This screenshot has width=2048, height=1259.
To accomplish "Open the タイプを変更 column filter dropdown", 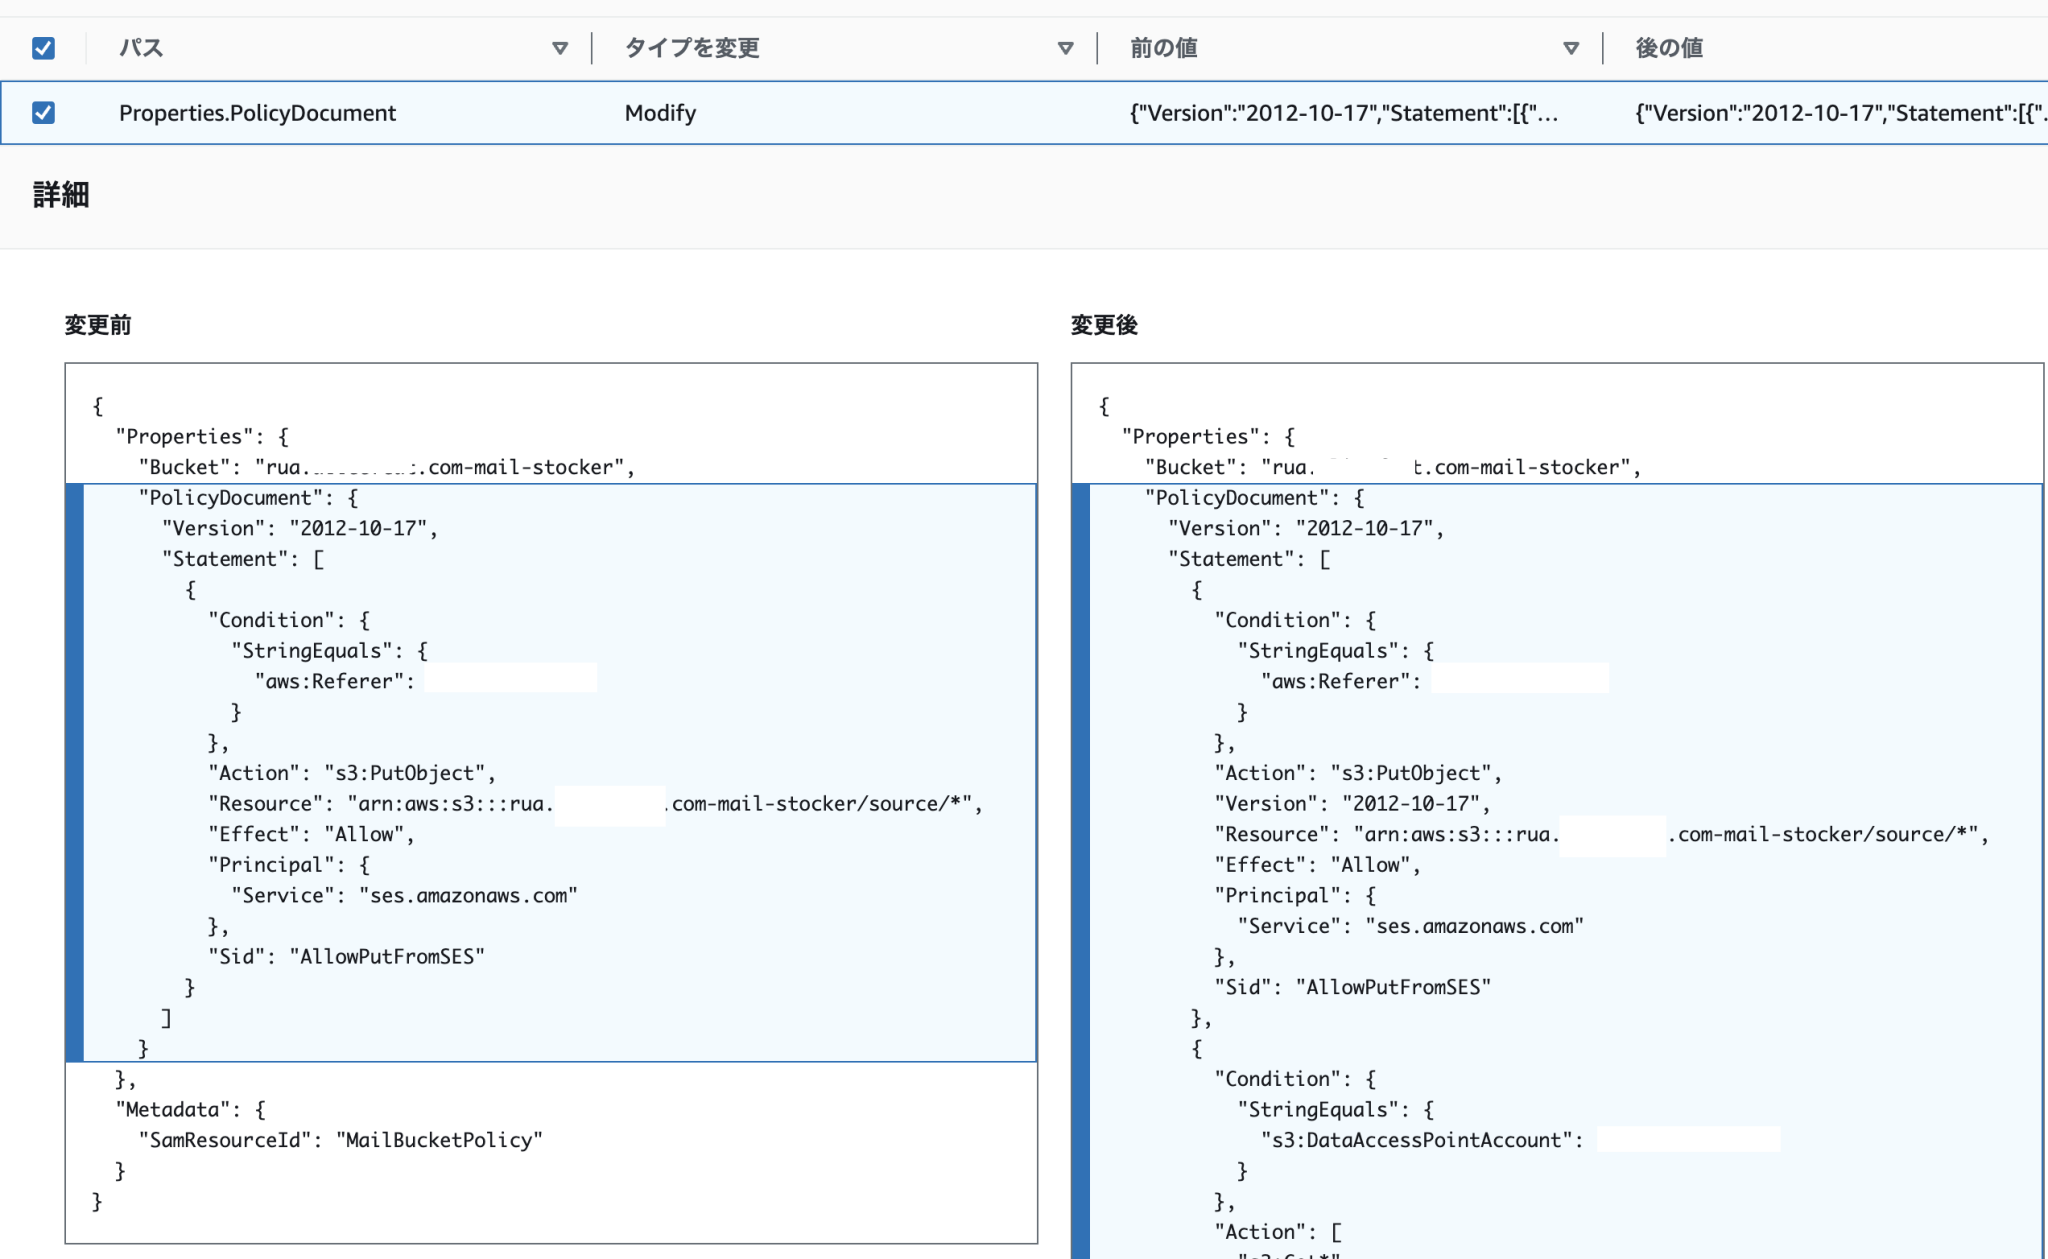I will point(1067,47).
